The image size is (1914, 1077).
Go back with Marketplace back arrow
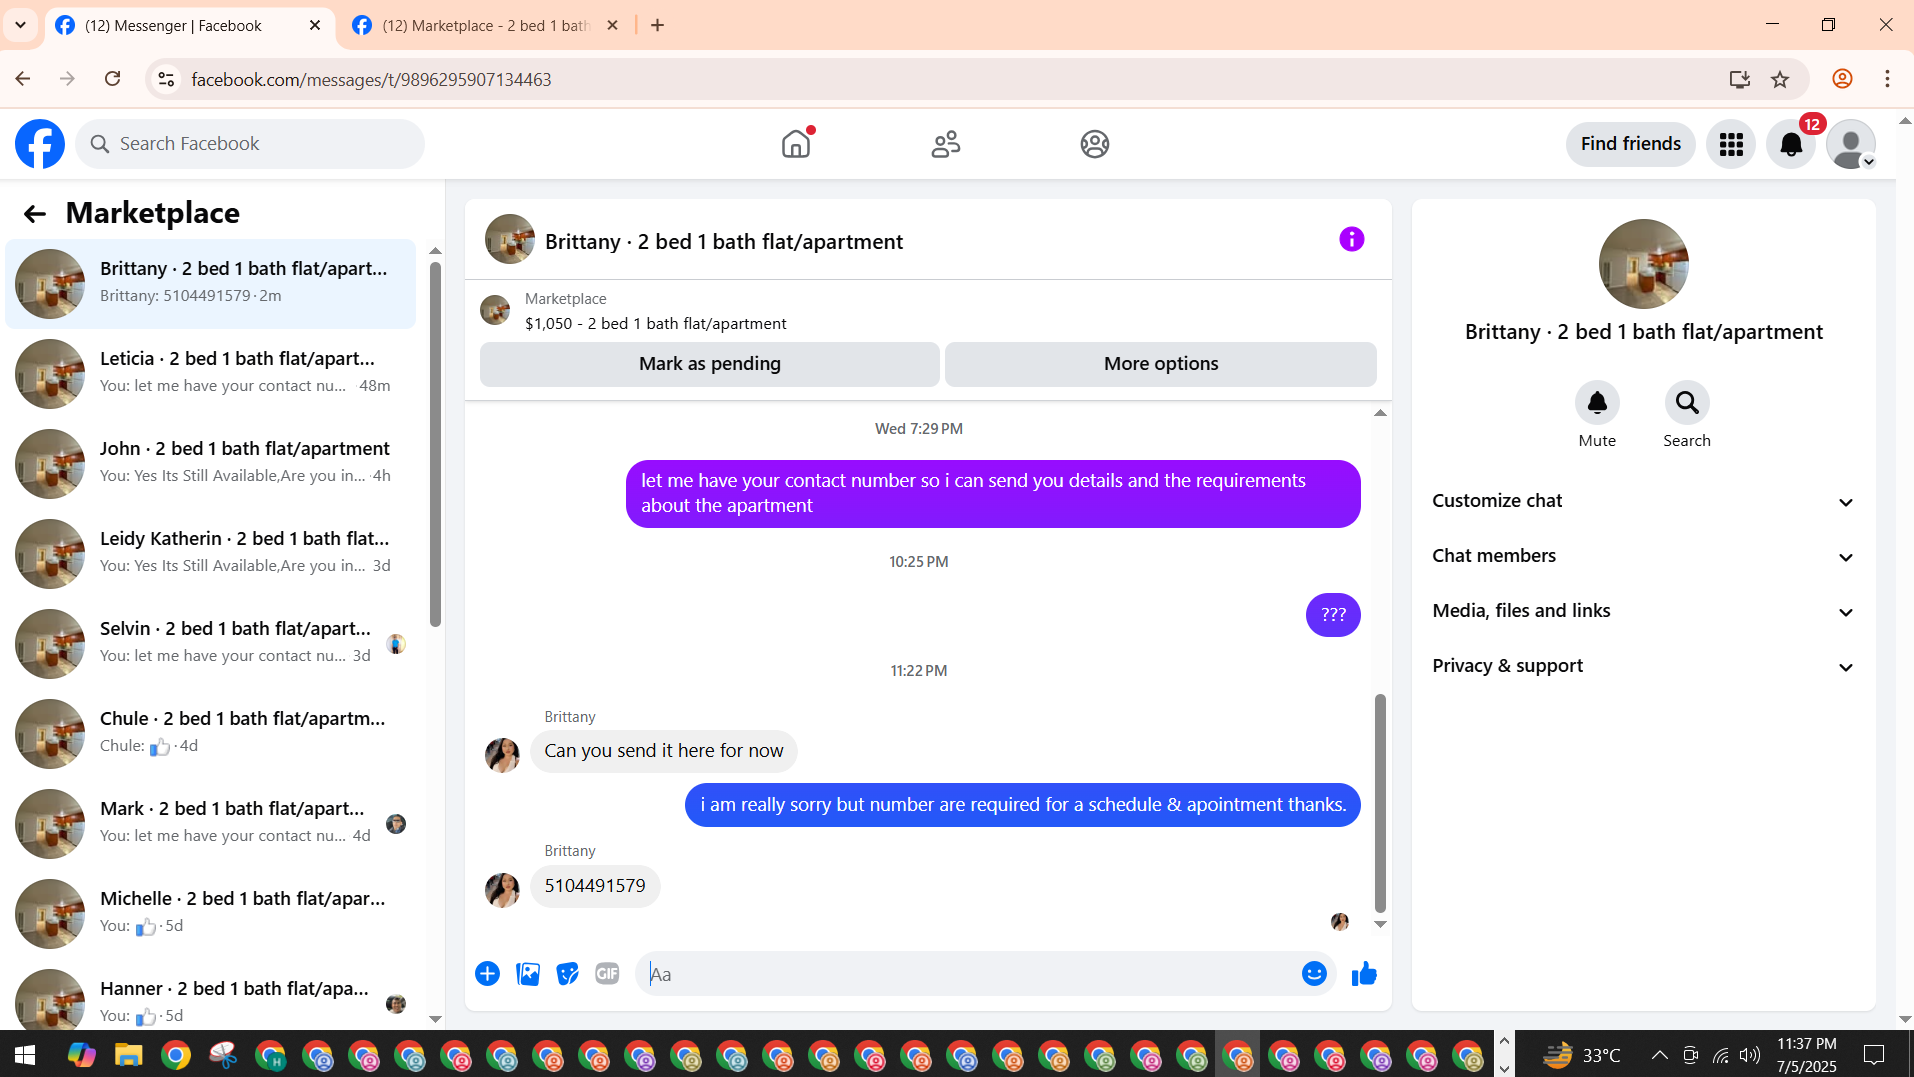(x=35, y=213)
